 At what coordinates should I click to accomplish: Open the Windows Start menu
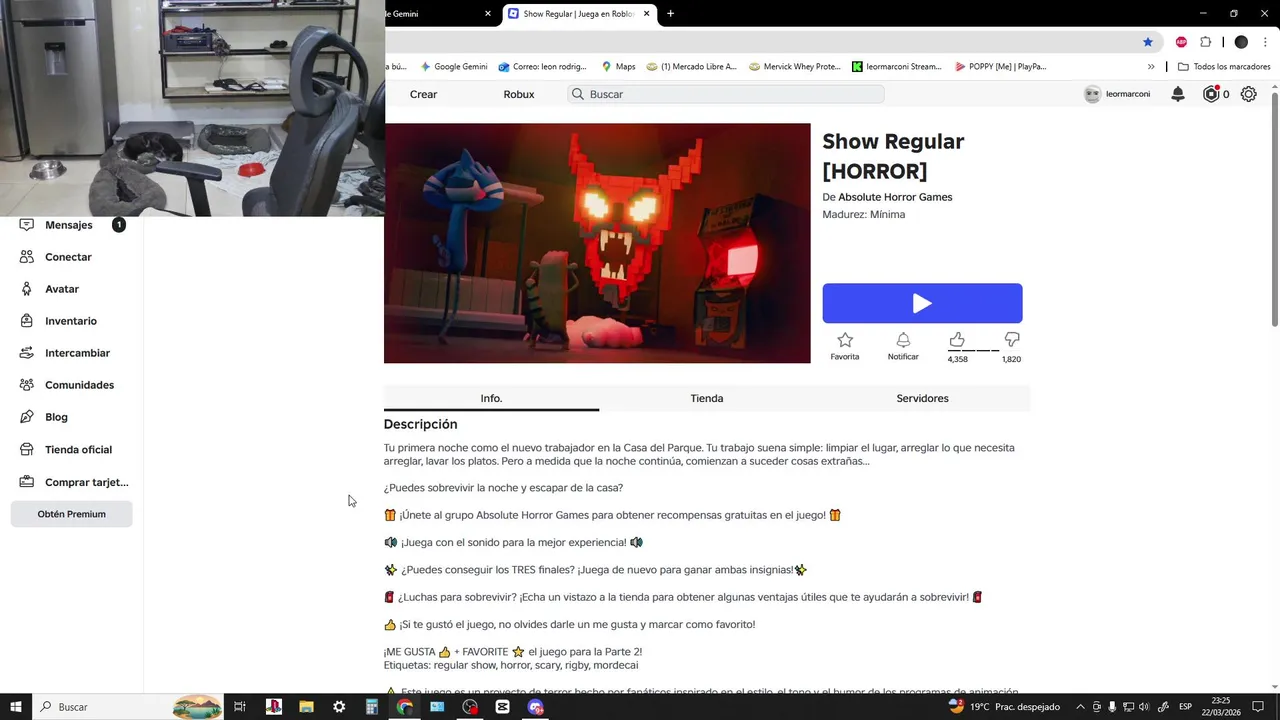(16, 707)
